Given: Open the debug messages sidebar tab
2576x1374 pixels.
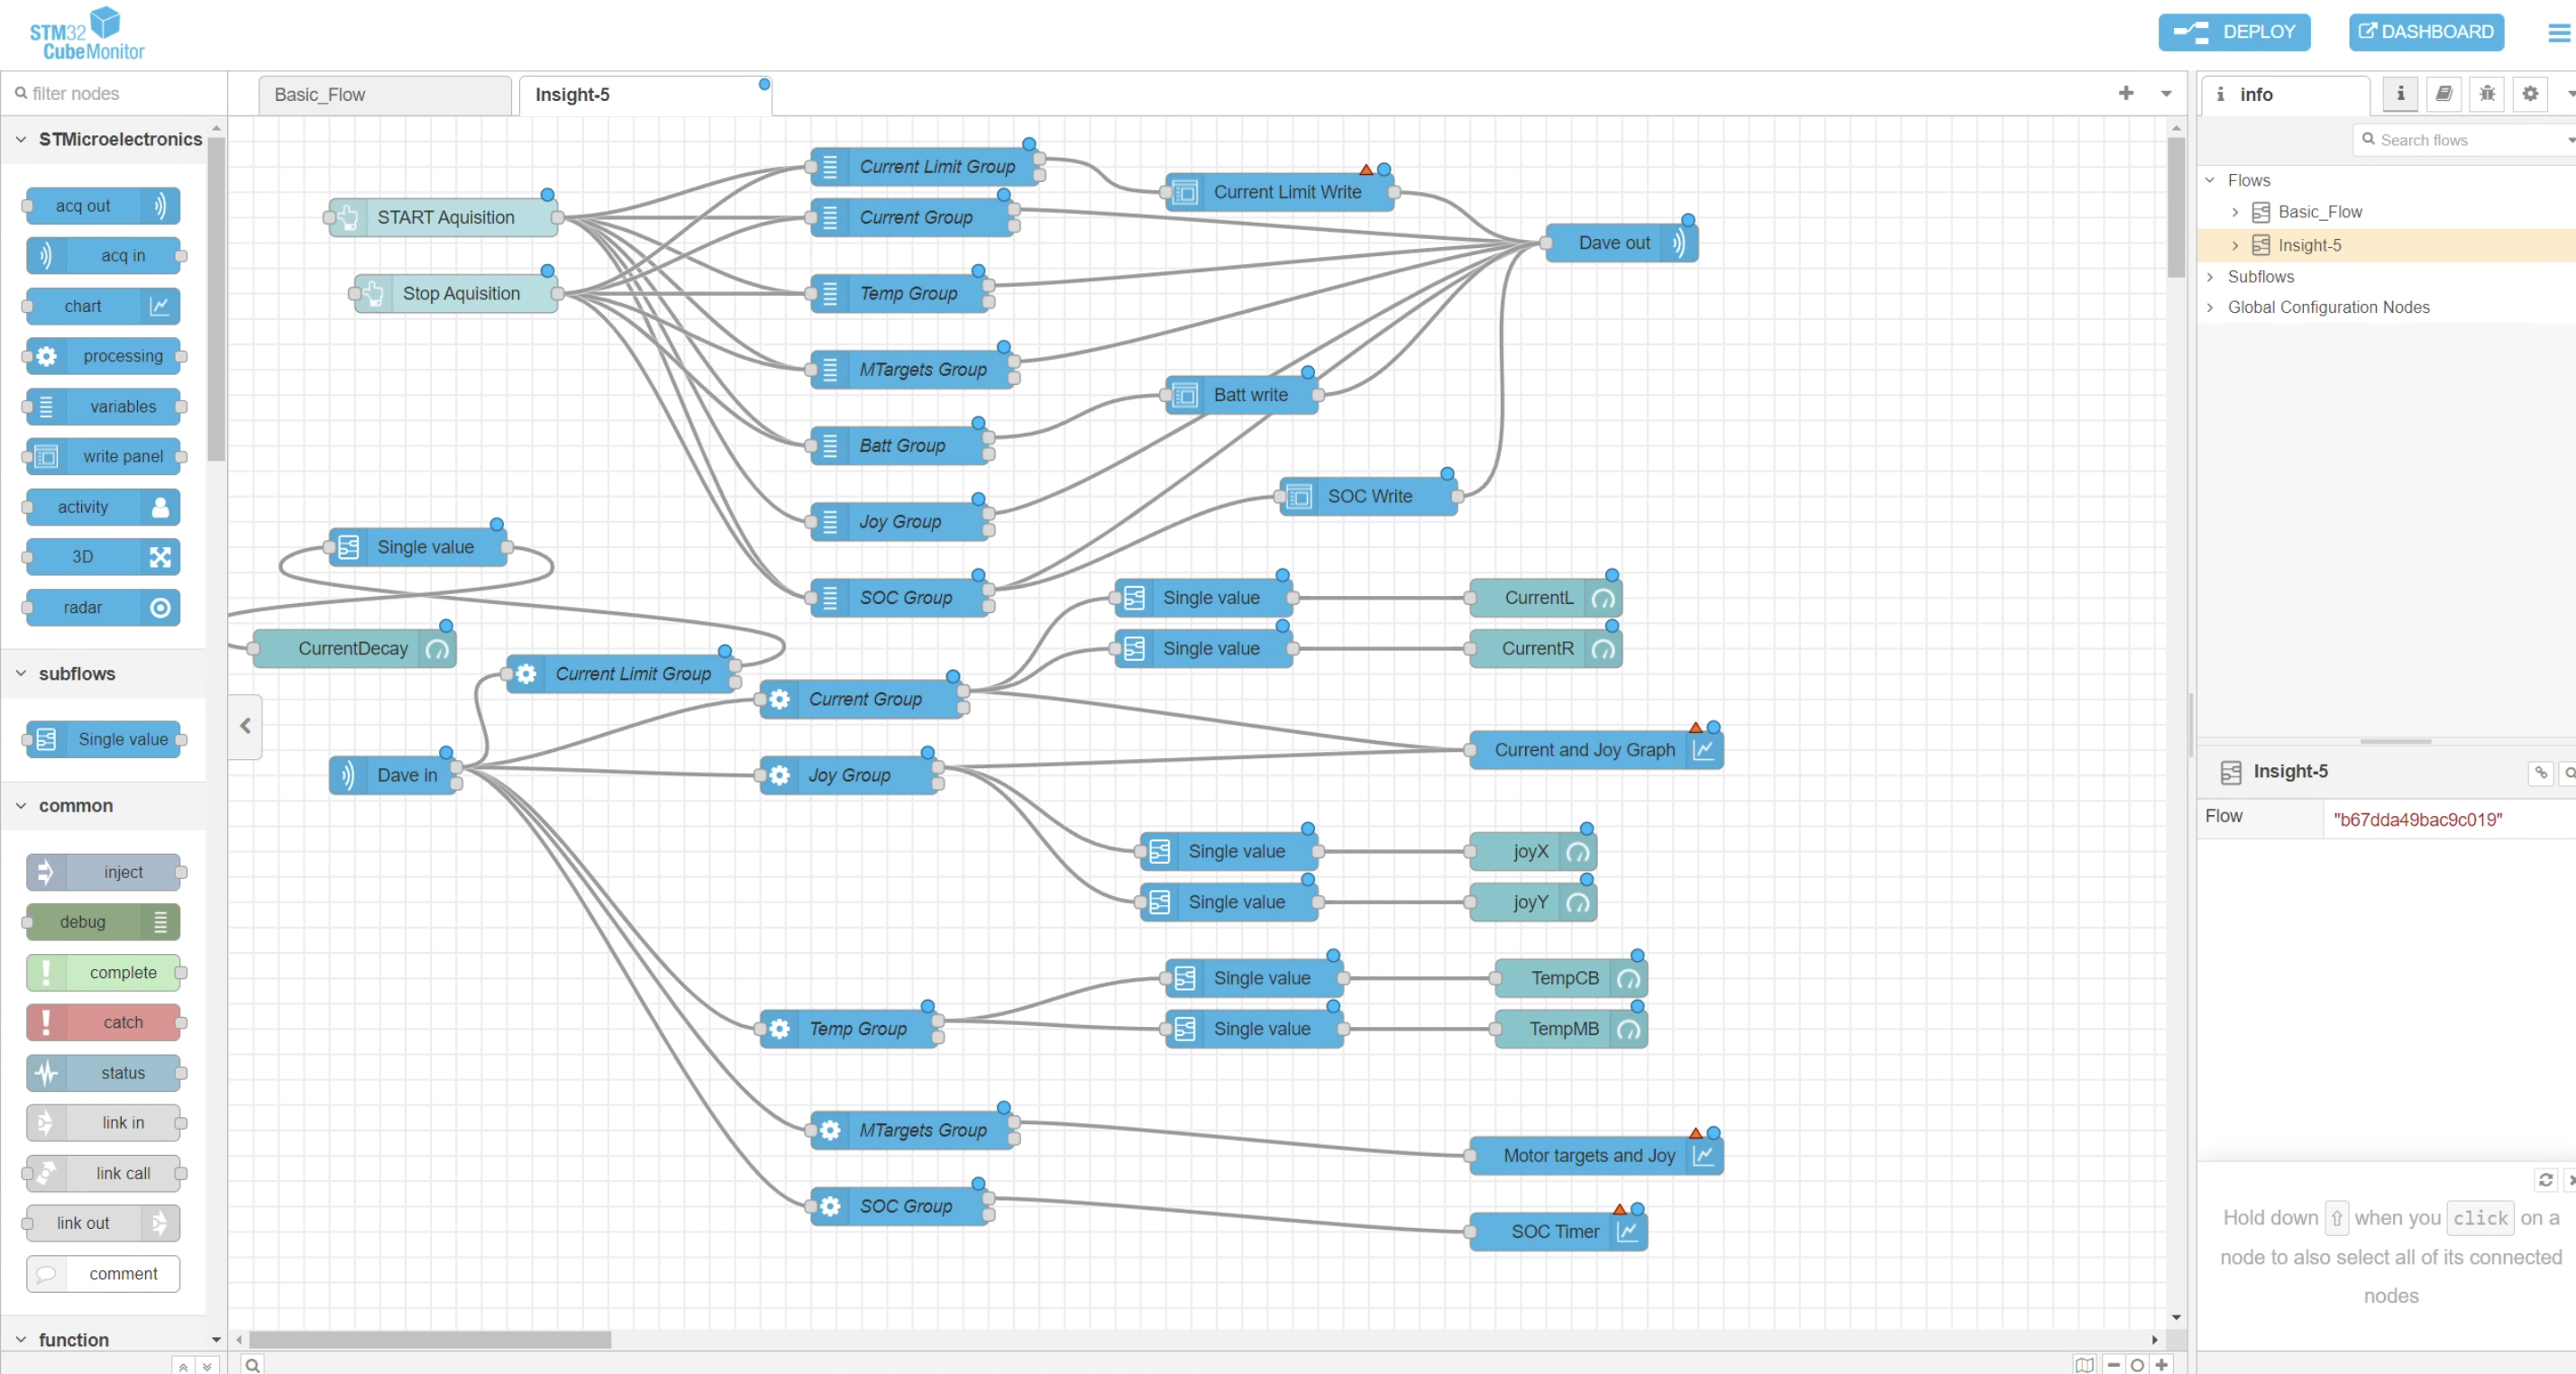Looking at the screenshot, I should pyautogui.click(x=2487, y=94).
